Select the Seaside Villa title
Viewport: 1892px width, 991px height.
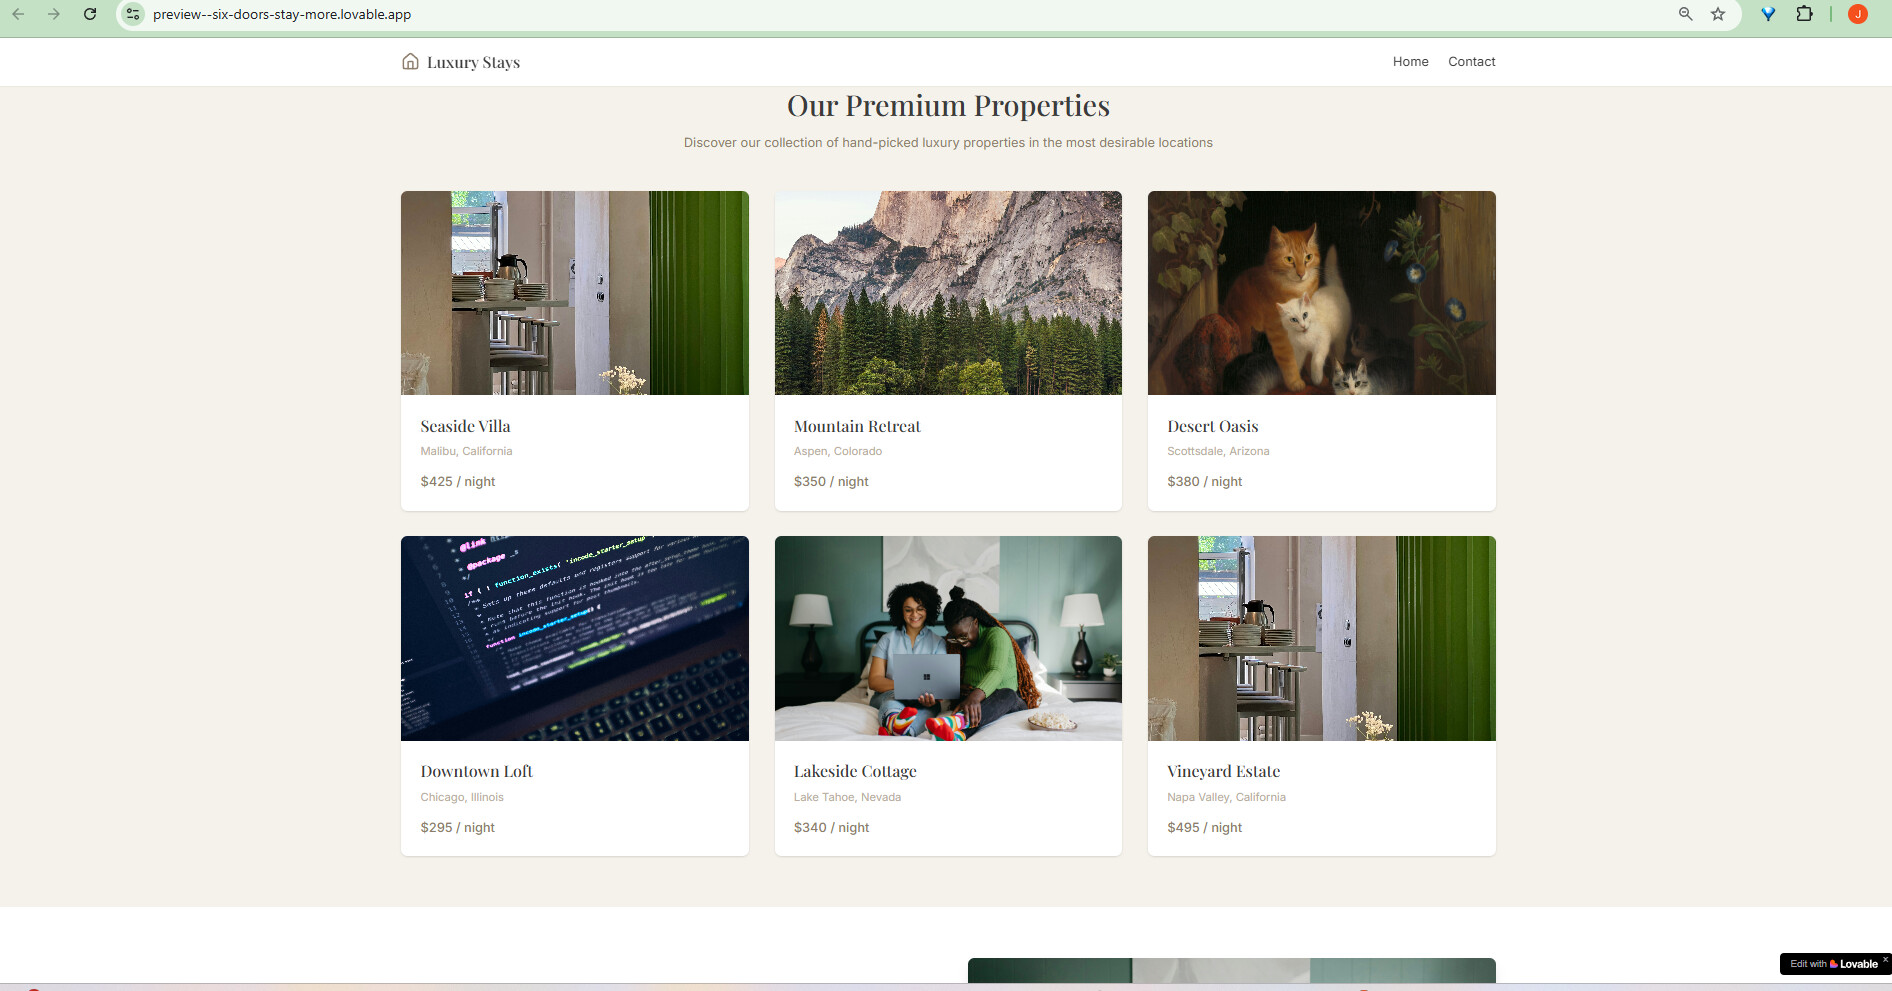click(465, 426)
